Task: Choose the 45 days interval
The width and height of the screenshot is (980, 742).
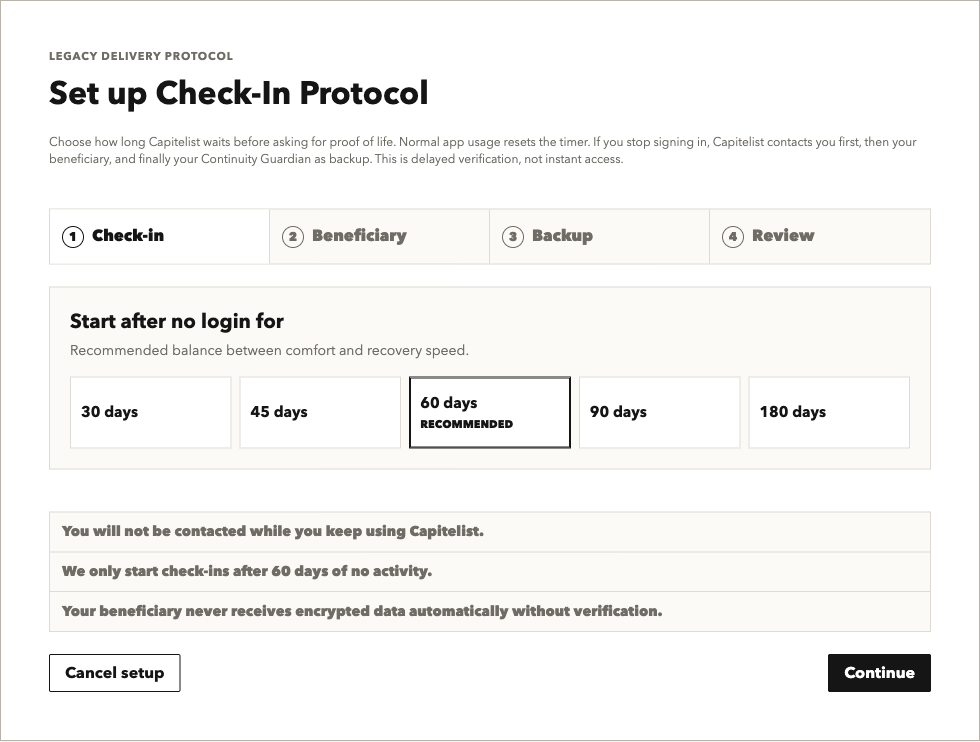Action: point(320,413)
